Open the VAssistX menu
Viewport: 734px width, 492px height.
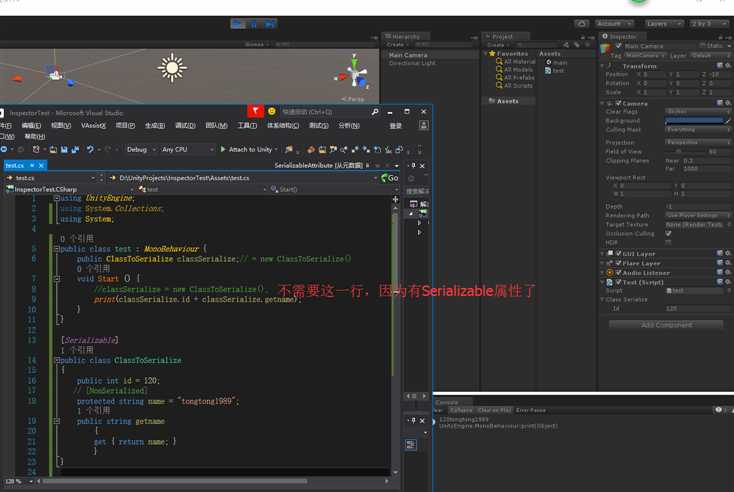93,125
